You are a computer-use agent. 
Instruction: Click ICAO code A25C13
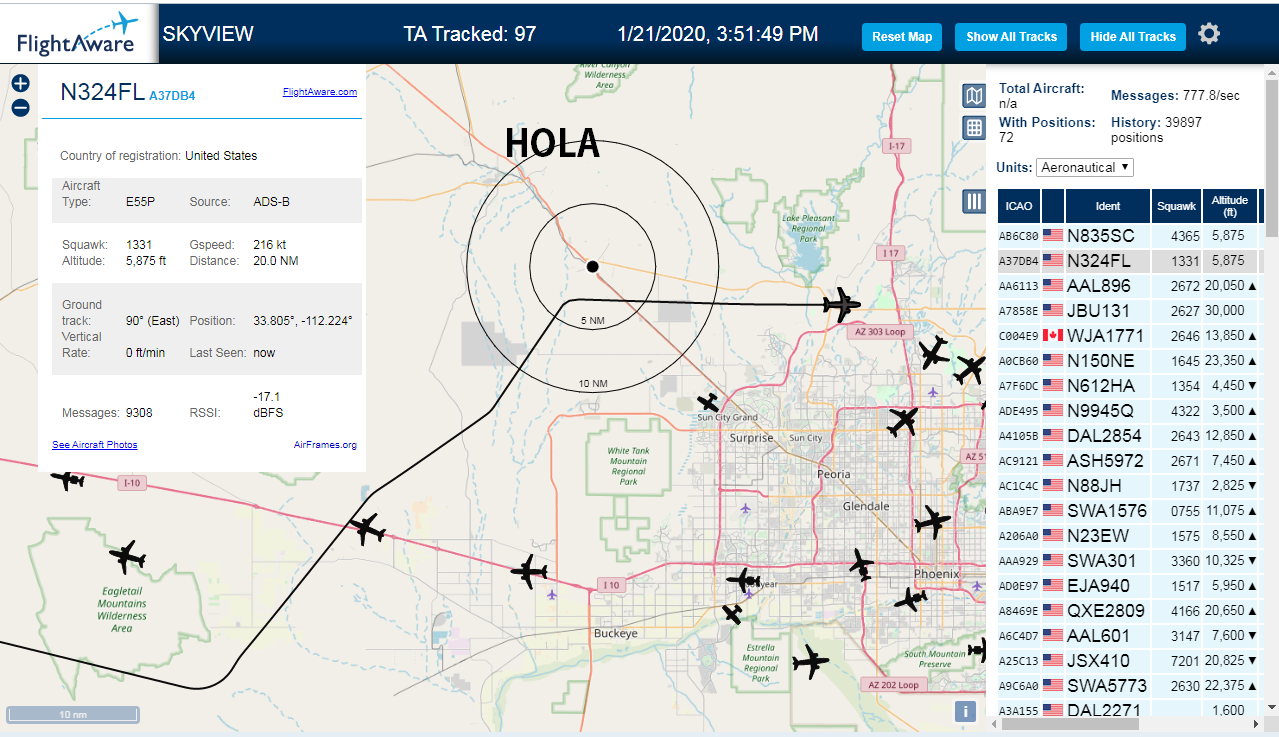click(1019, 661)
